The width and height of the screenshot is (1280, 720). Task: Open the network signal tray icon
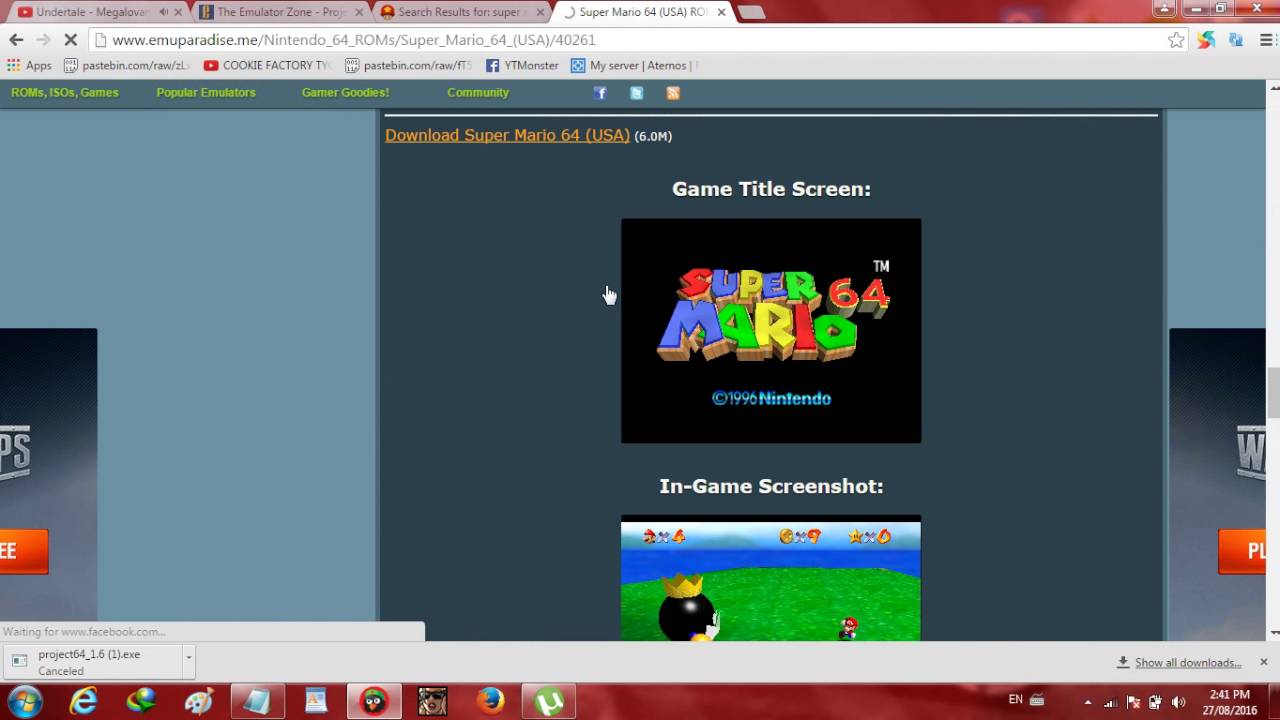click(1111, 701)
